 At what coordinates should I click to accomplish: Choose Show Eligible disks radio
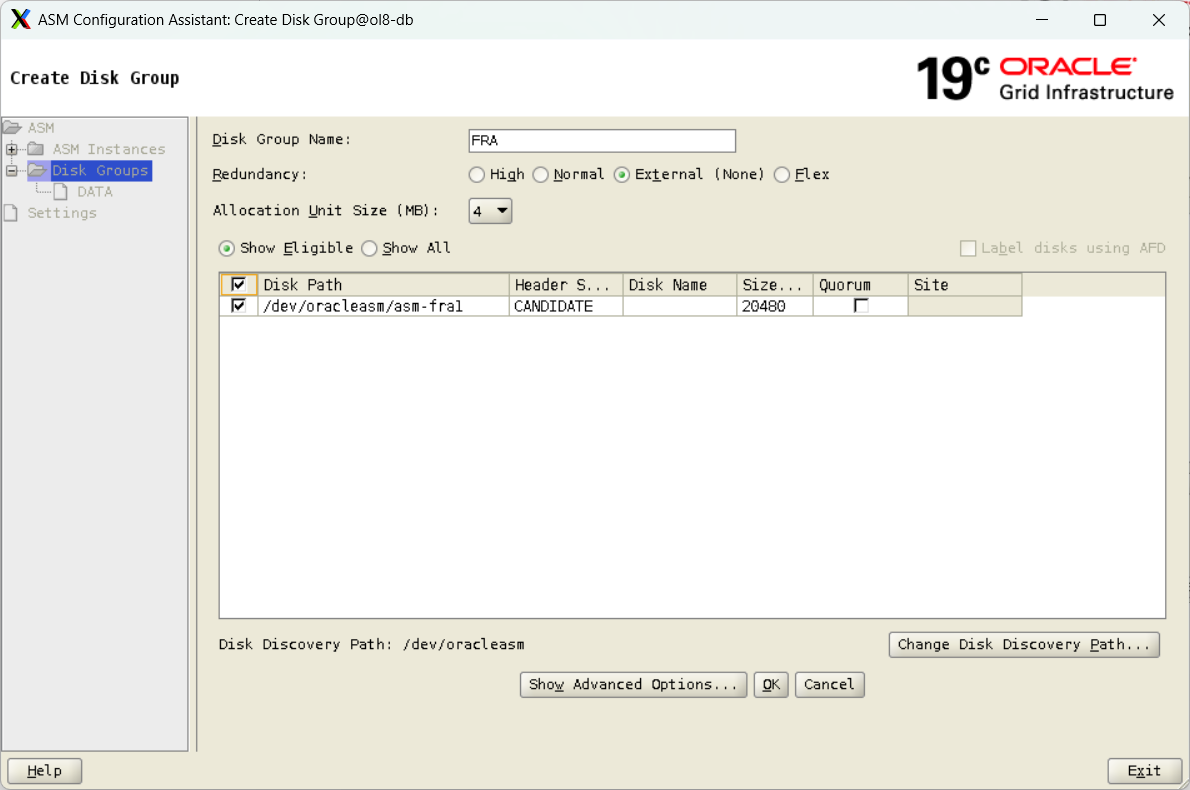(x=226, y=248)
